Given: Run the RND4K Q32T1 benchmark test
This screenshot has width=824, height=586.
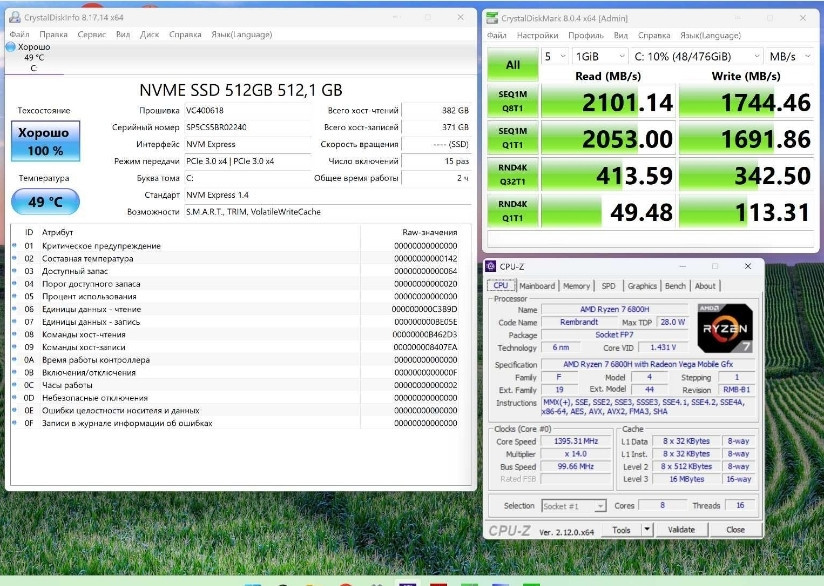Looking at the screenshot, I should (514, 174).
